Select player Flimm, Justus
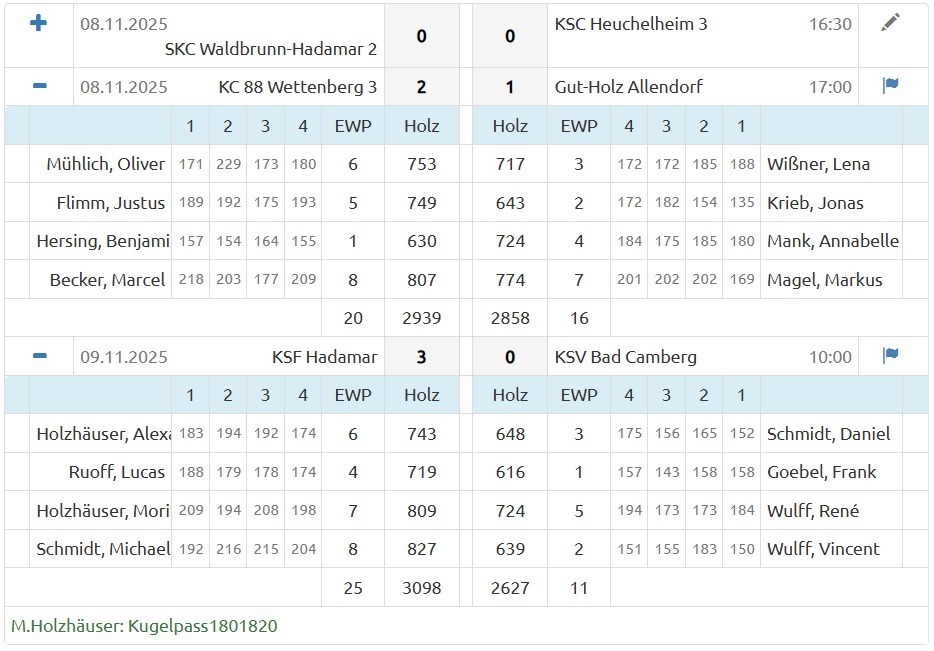The image size is (934, 651). [110, 203]
